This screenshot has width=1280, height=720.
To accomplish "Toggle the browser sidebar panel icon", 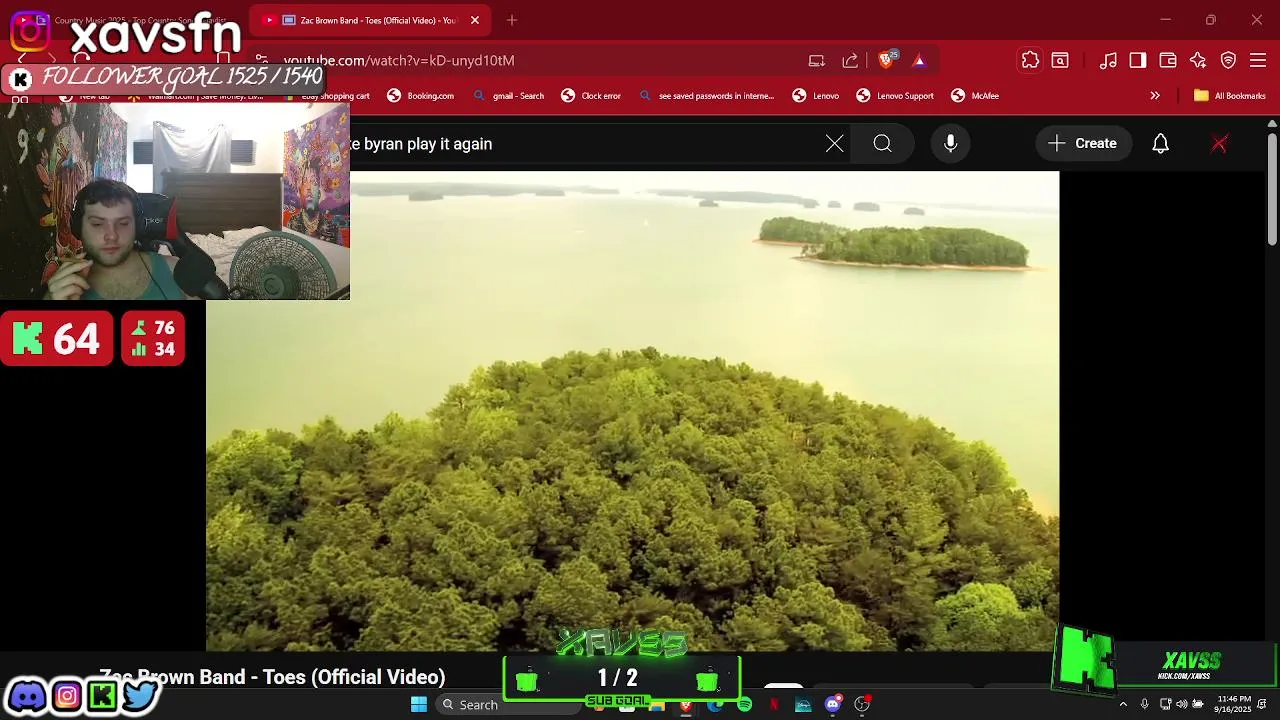I will (x=1138, y=60).
